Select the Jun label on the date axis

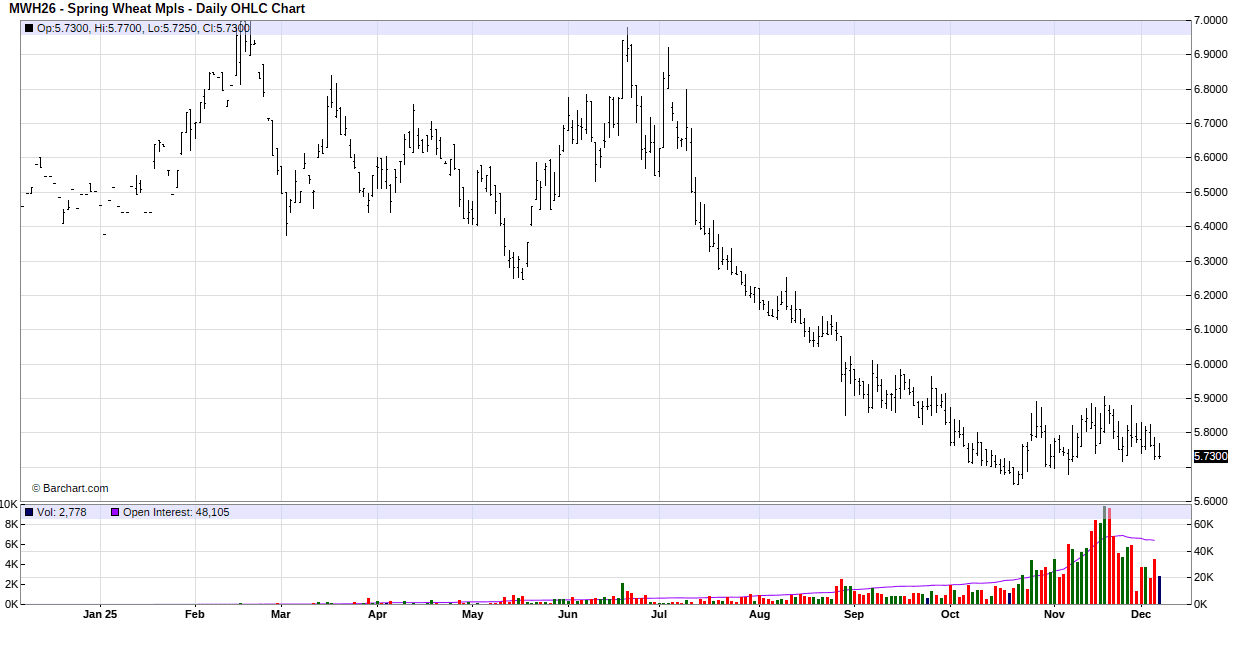tap(567, 614)
